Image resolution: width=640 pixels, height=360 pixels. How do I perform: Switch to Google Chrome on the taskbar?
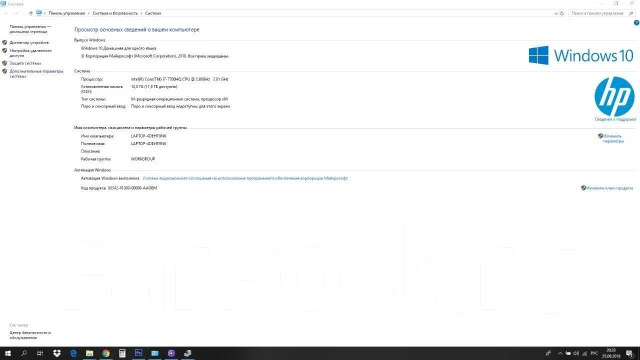tap(106, 353)
